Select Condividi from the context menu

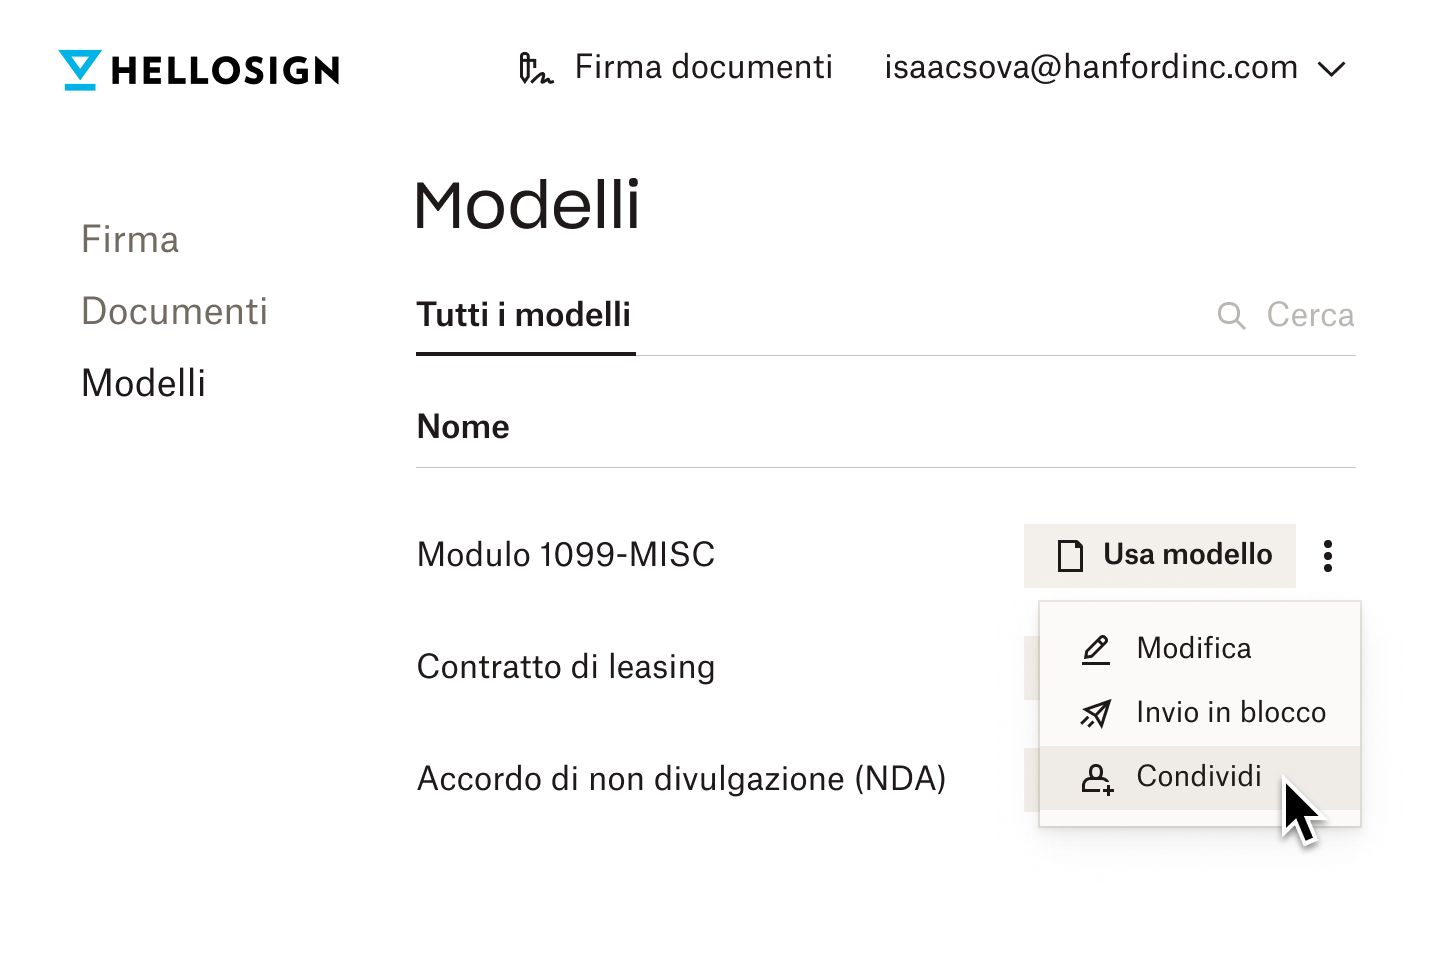pos(1199,776)
